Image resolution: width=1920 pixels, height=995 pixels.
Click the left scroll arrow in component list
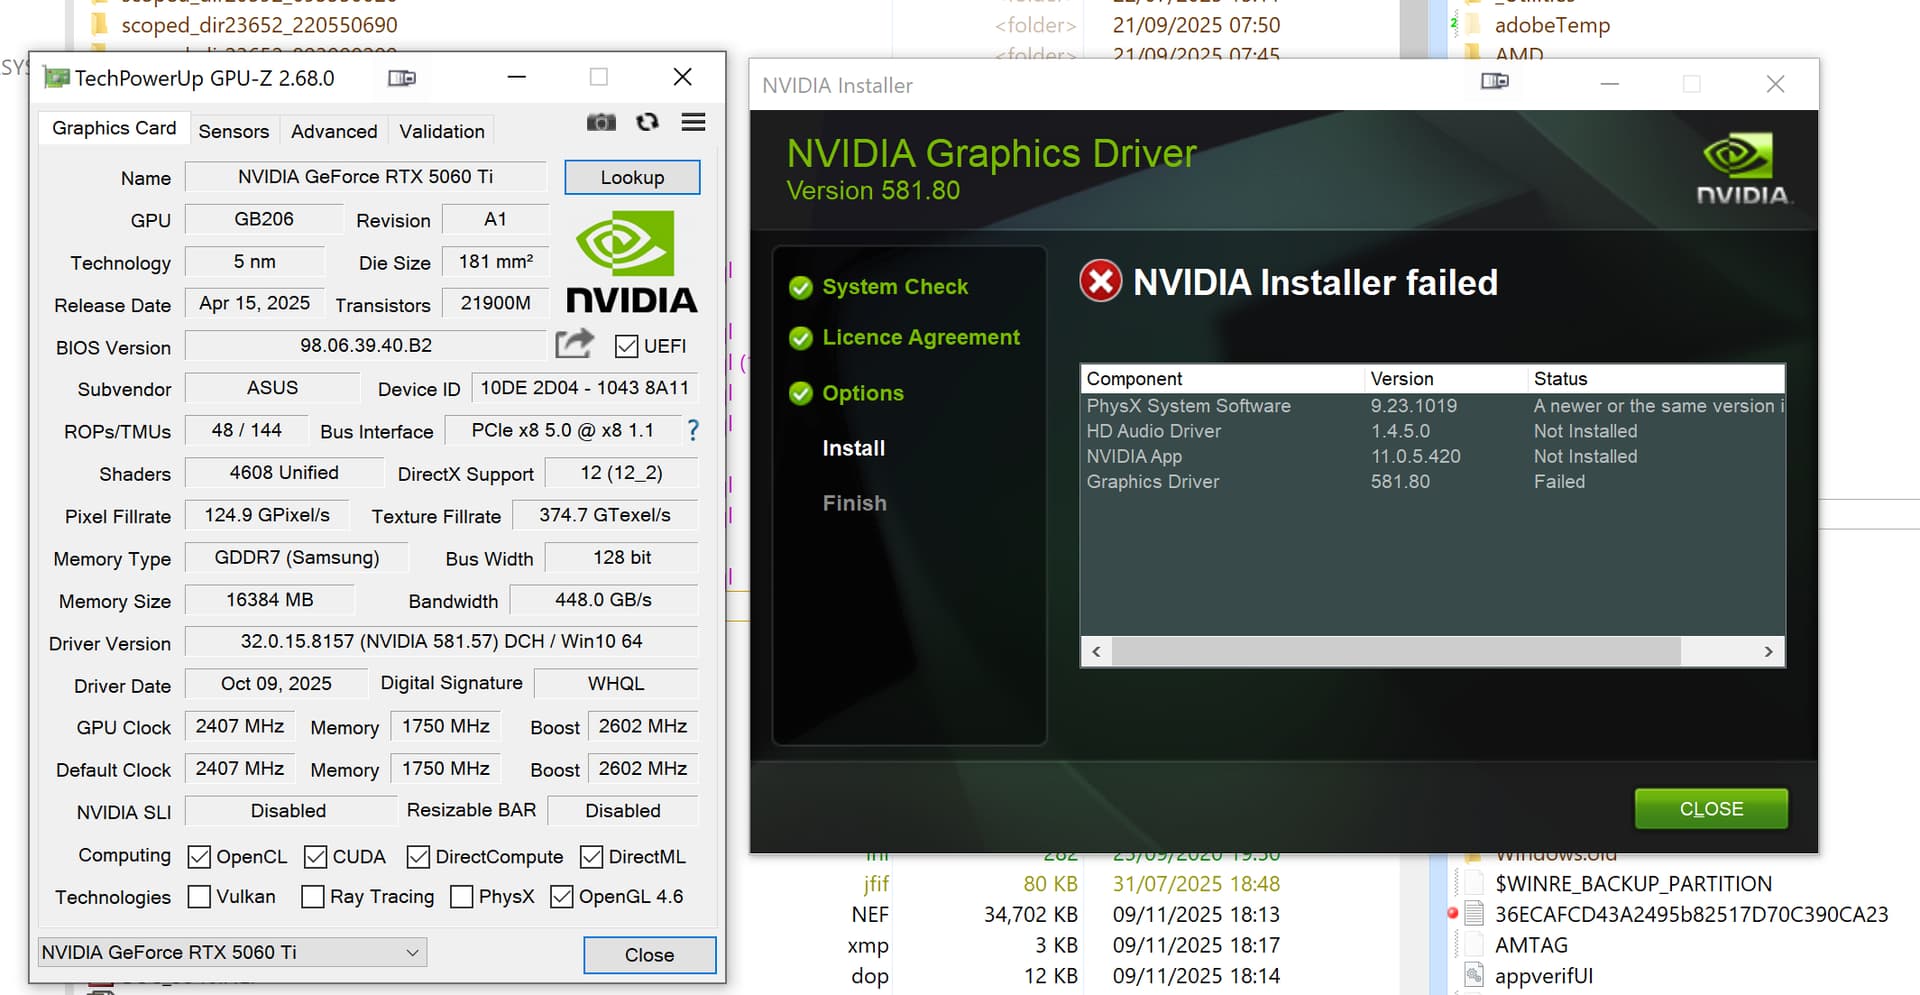tap(1097, 652)
